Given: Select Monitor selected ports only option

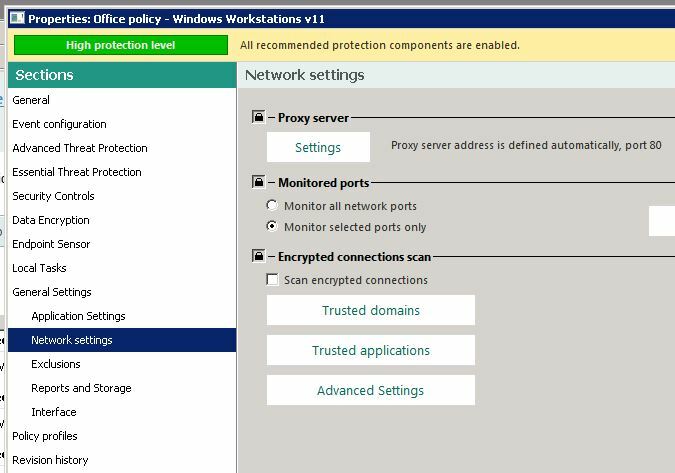Looking at the screenshot, I should click(272, 226).
